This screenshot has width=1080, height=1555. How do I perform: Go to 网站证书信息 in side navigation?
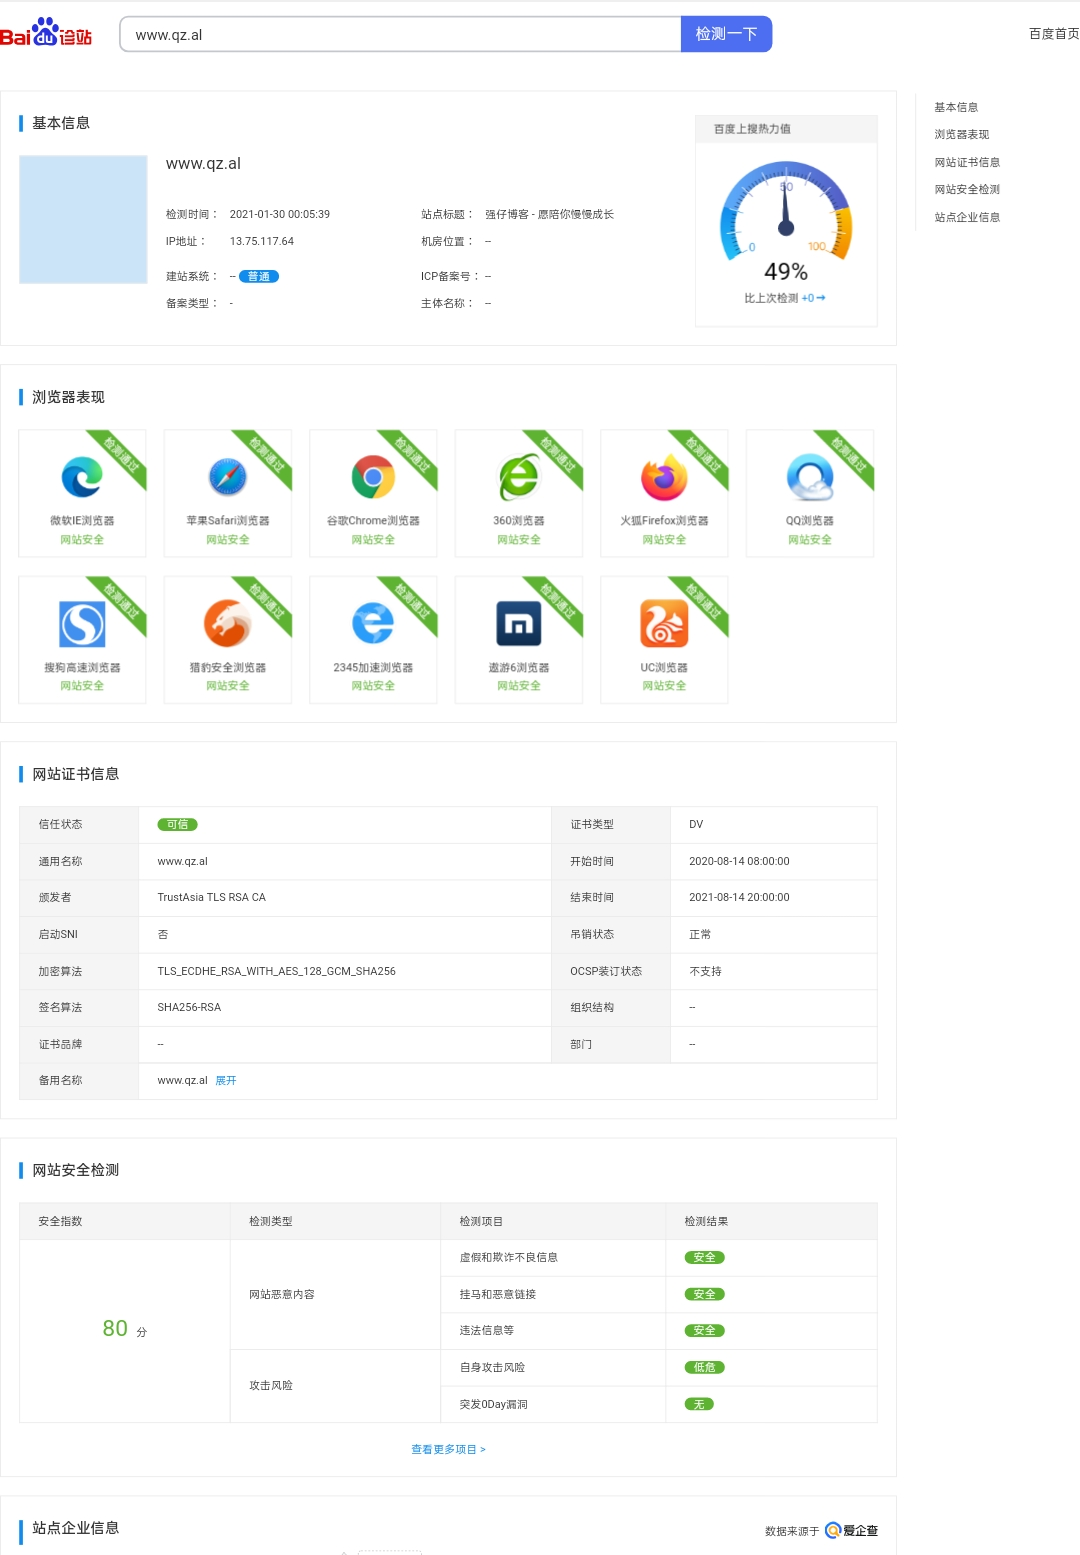click(x=967, y=162)
